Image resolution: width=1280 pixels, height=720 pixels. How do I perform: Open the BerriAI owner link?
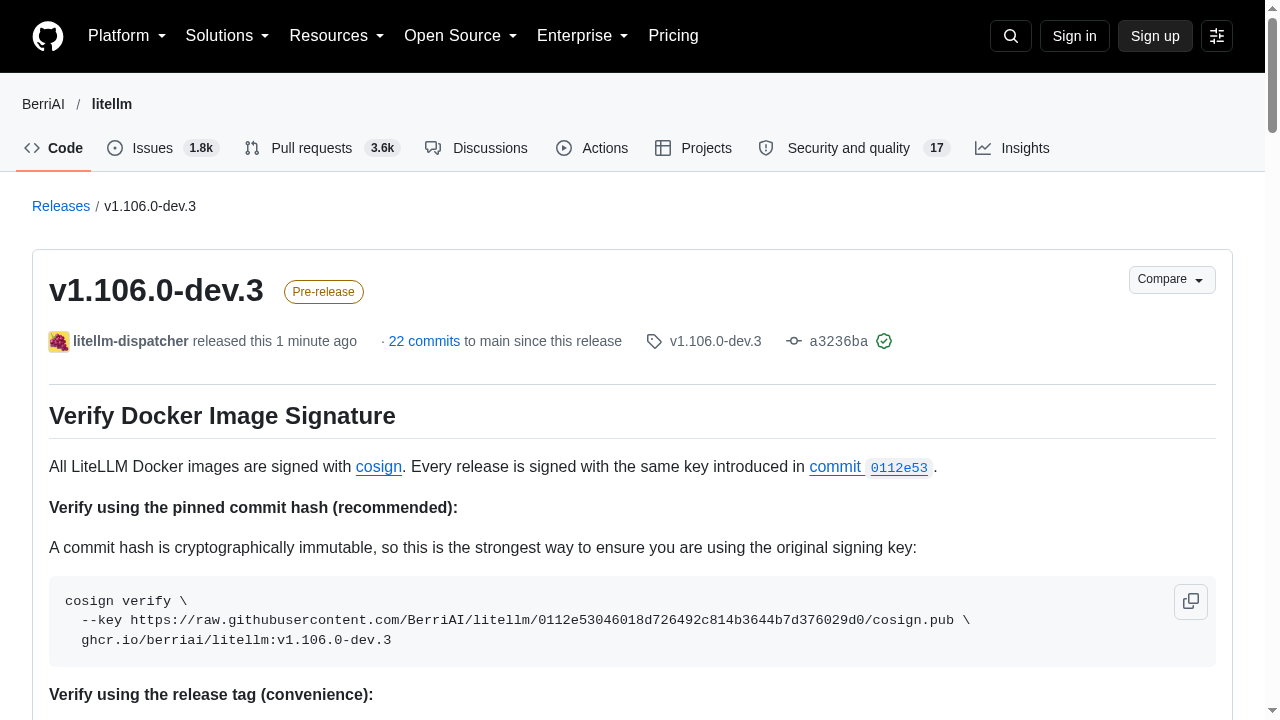pyautogui.click(x=43, y=104)
